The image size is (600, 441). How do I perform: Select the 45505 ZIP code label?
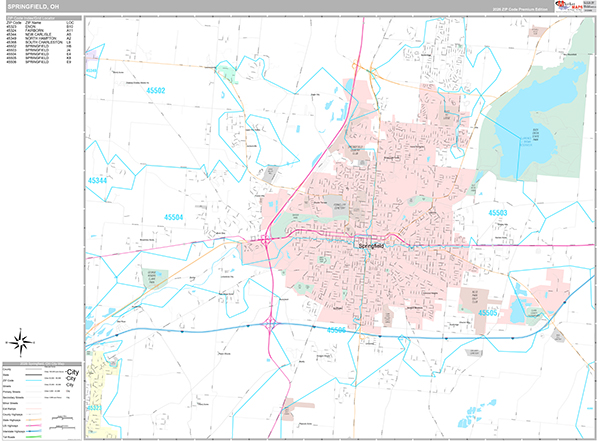(x=489, y=313)
